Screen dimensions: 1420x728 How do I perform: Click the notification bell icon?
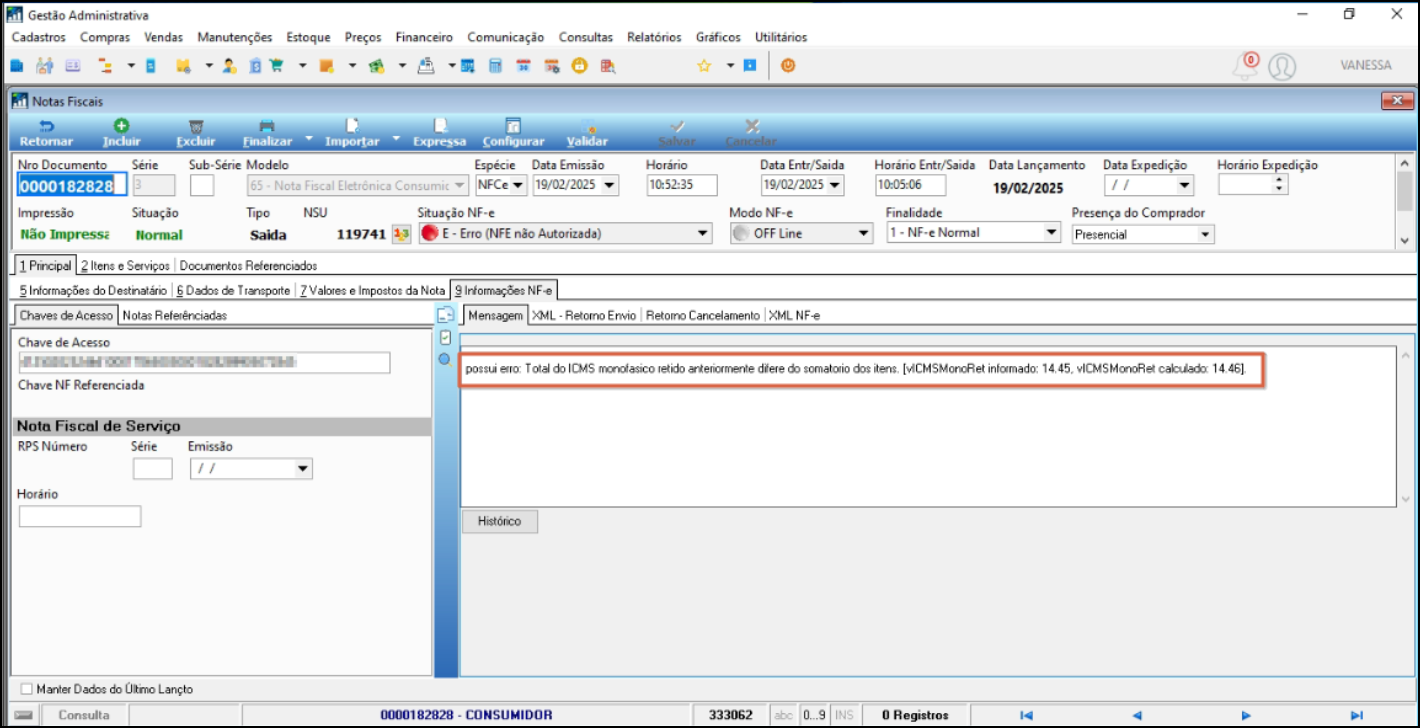(1245, 66)
